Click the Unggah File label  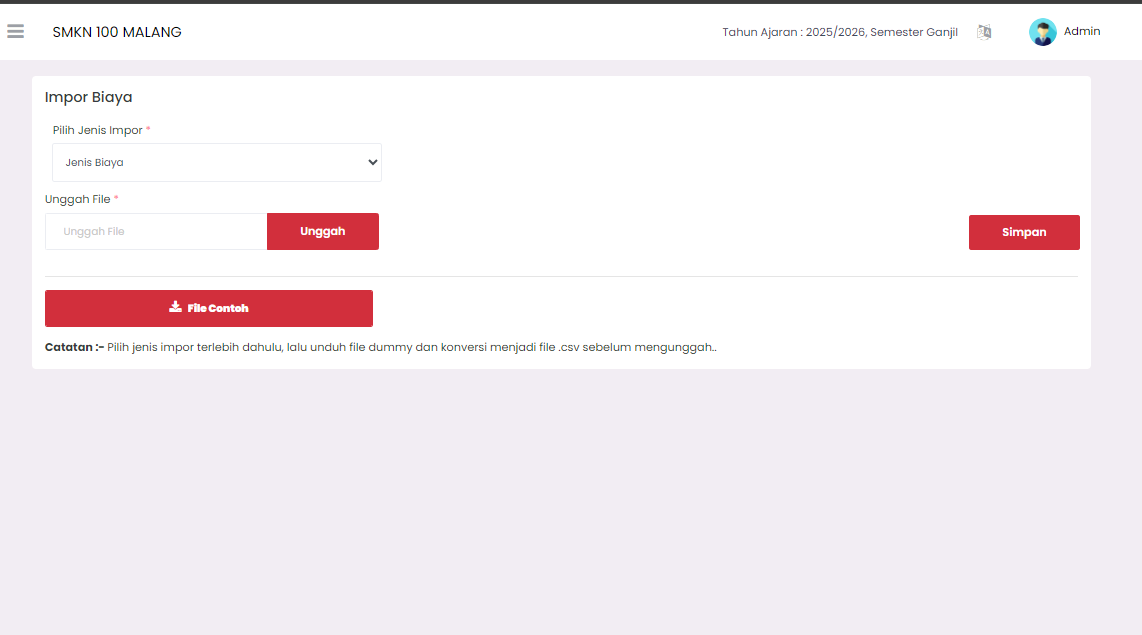coord(77,199)
